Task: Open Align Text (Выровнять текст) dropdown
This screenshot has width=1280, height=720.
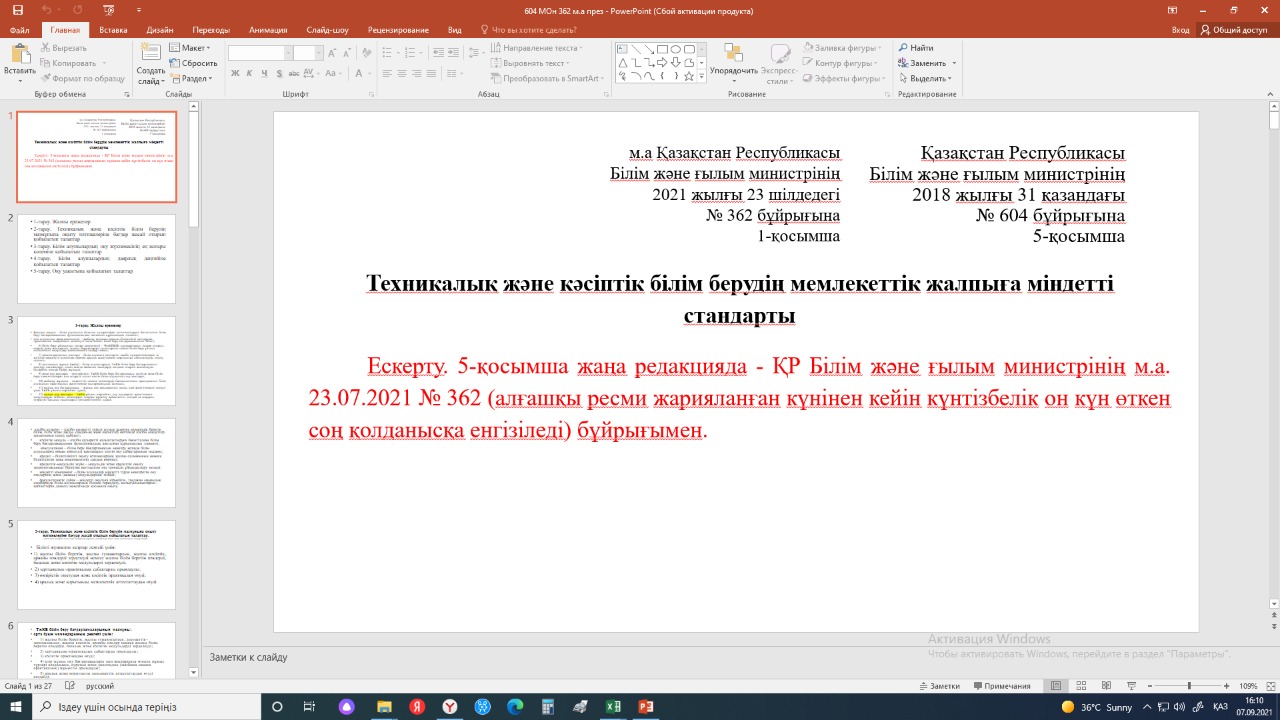Action: click(530, 63)
